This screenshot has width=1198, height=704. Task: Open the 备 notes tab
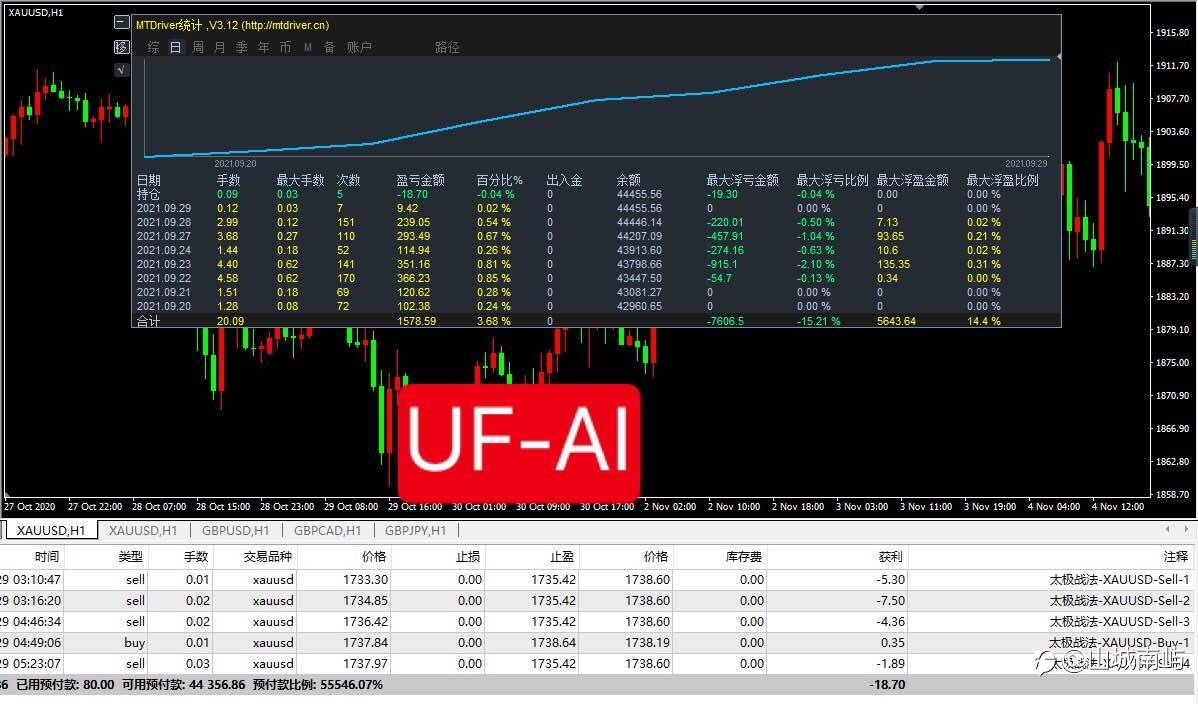pyautogui.click(x=329, y=47)
